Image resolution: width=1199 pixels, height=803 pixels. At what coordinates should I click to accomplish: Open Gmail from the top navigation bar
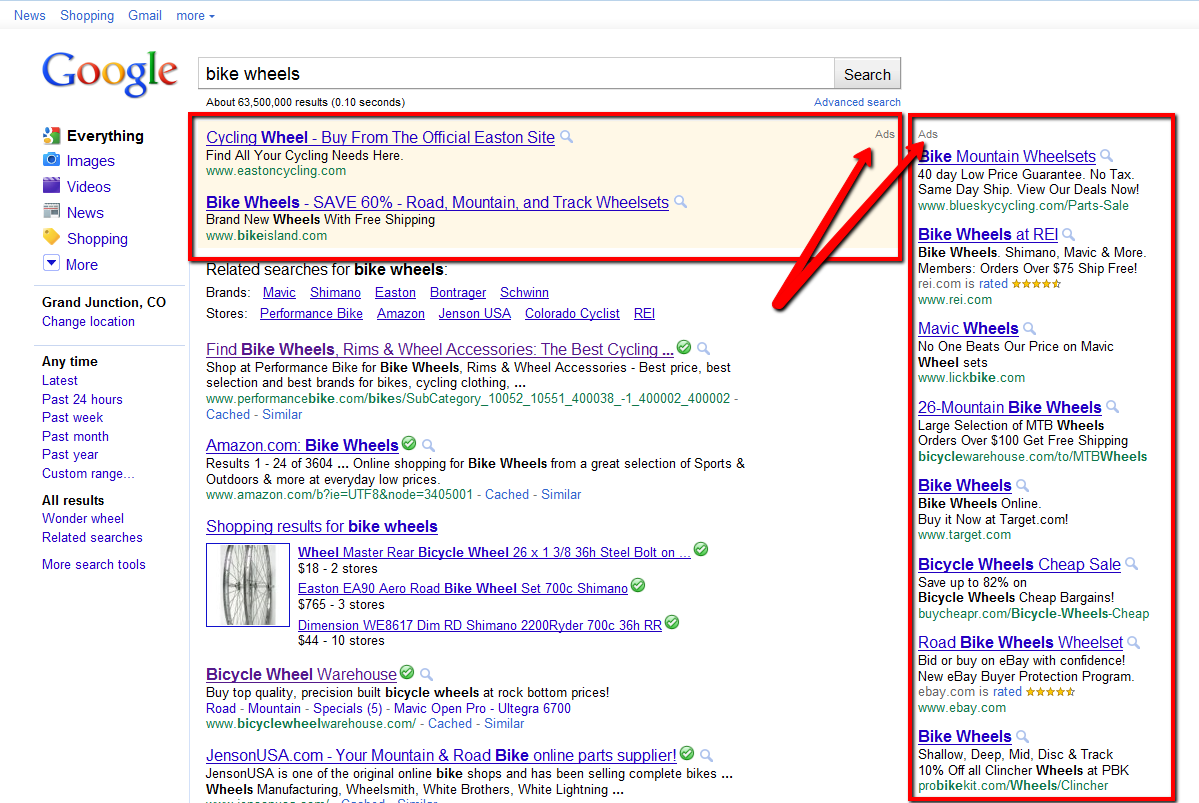click(145, 15)
